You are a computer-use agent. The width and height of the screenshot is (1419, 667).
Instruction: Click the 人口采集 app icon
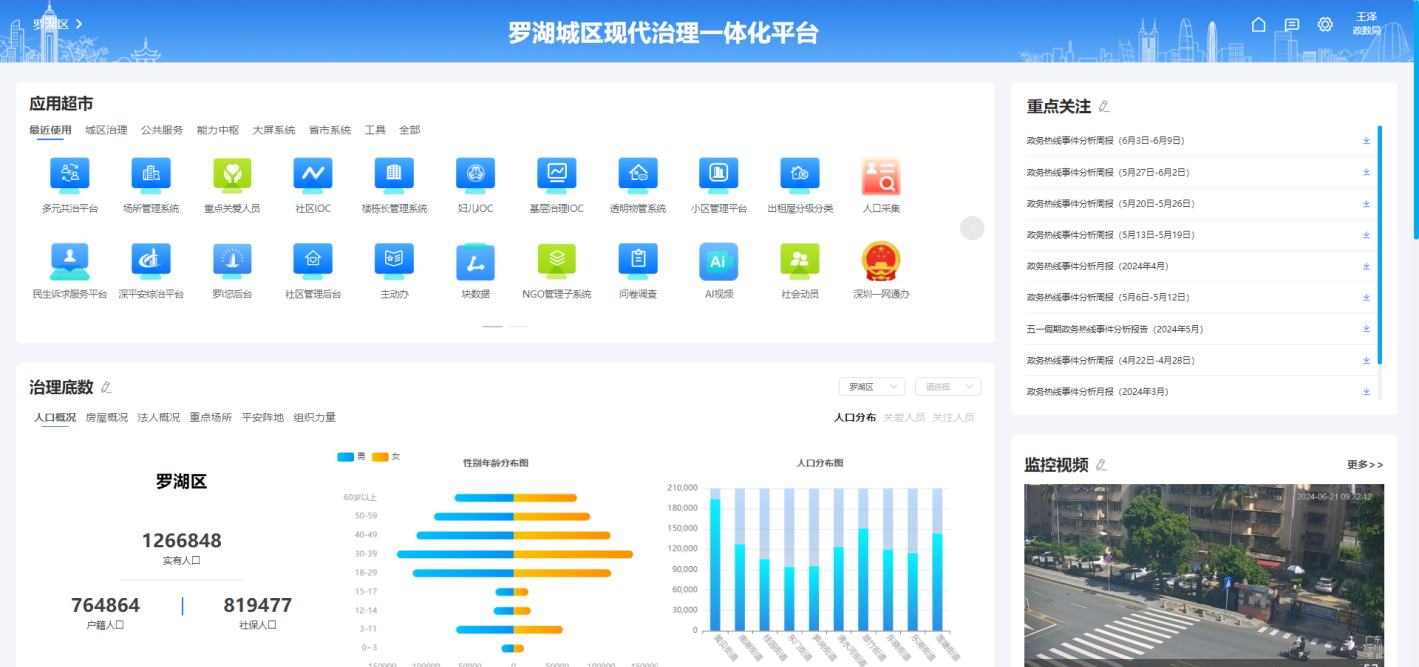click(x=881, y=178)
